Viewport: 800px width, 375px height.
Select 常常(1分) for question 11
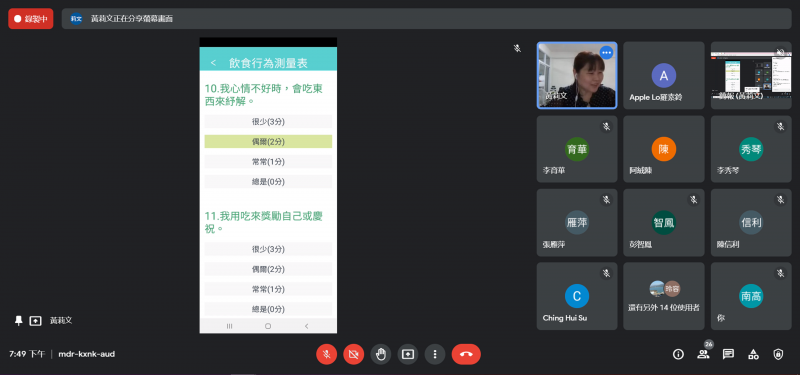point(268,289)
